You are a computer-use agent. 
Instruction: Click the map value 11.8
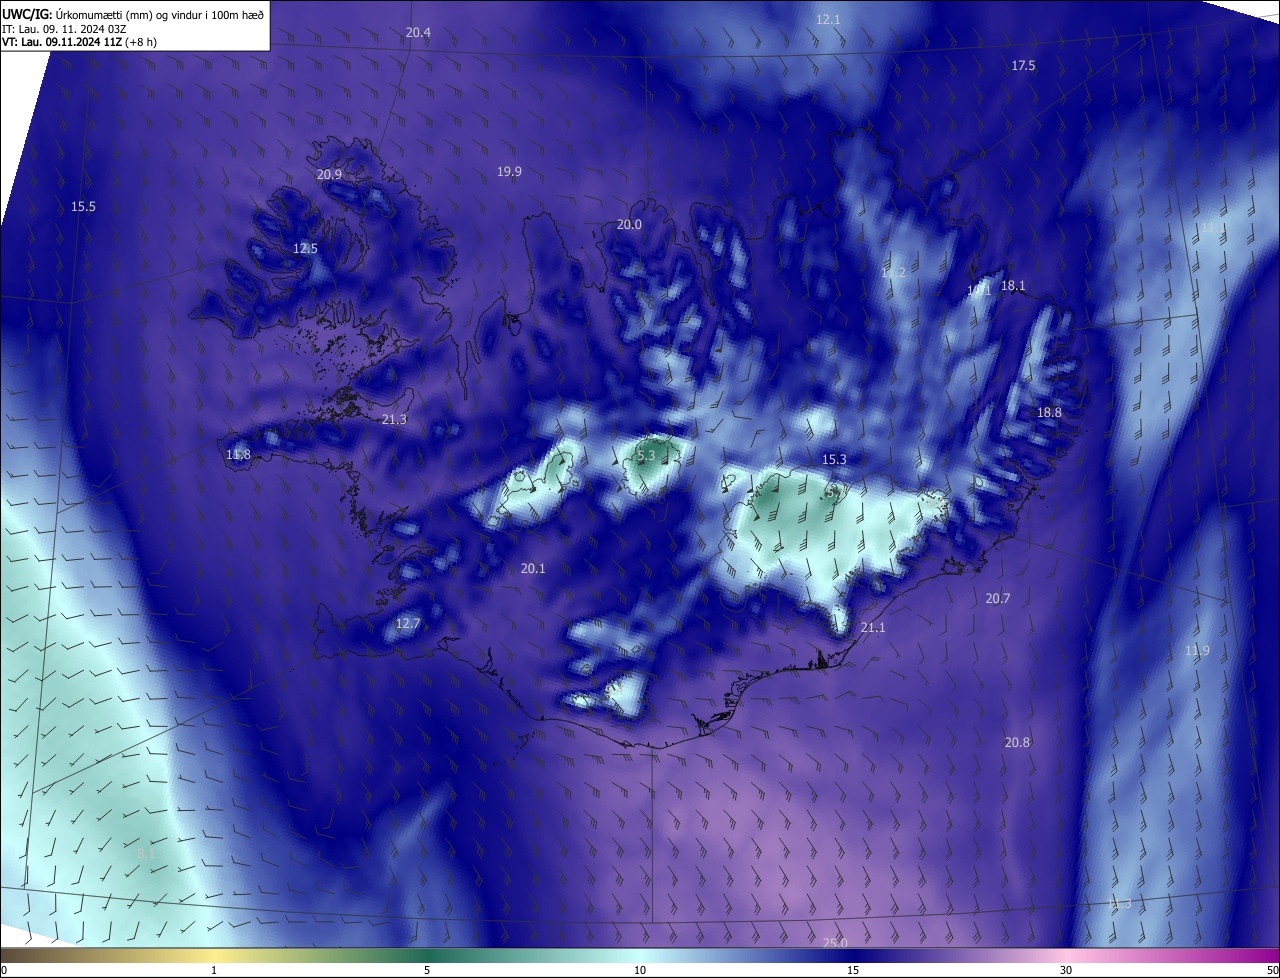pyautogui.click(x=238, y=456)
